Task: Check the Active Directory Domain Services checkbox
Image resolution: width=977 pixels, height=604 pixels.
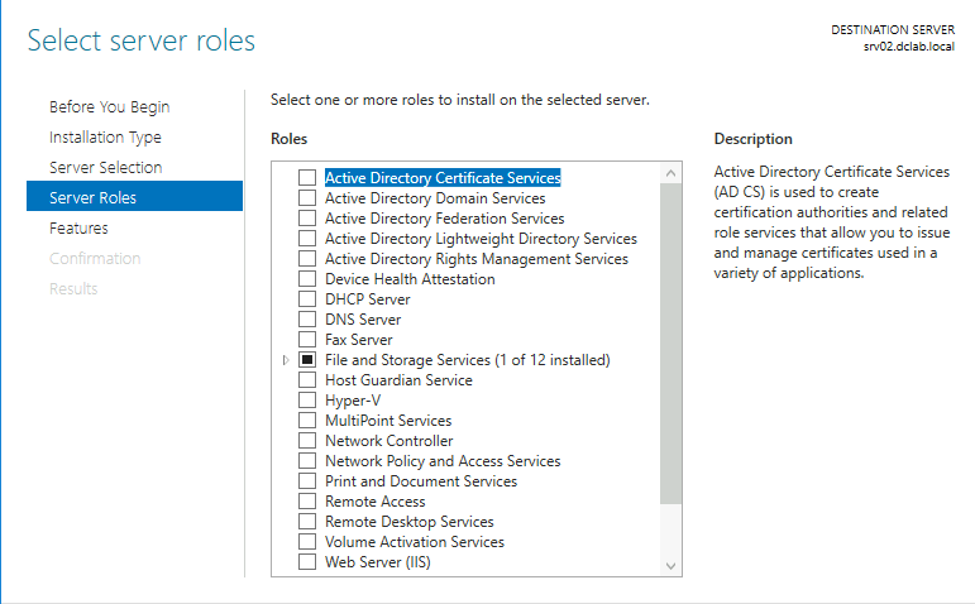Action: pyautogui.click(x=307, y=198)
